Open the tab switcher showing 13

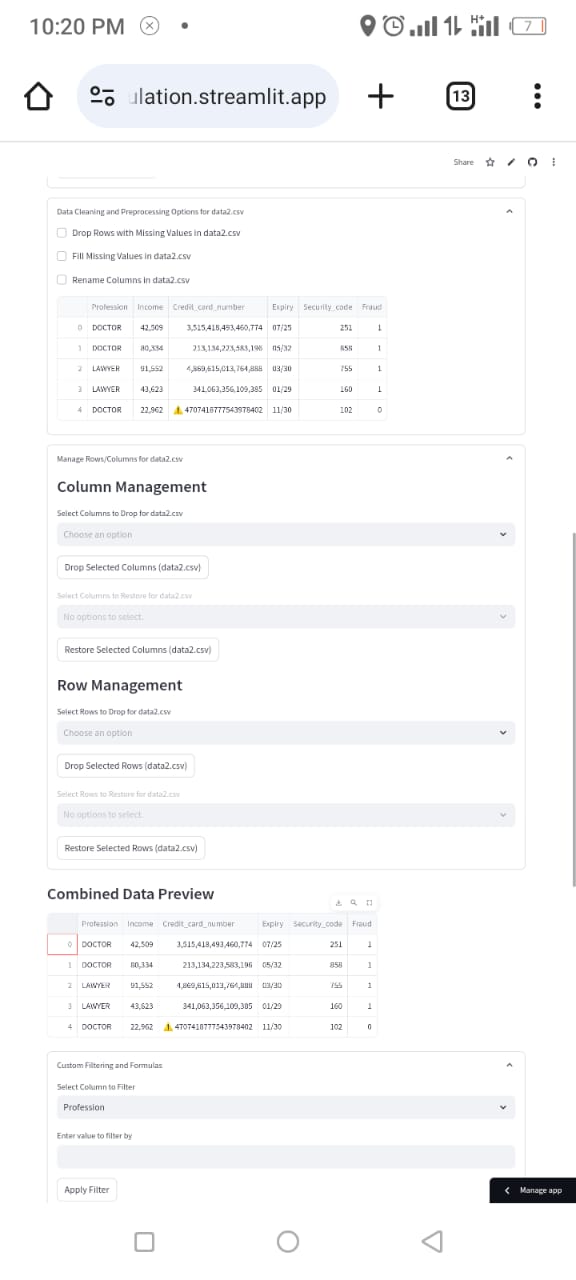point(460,97)
